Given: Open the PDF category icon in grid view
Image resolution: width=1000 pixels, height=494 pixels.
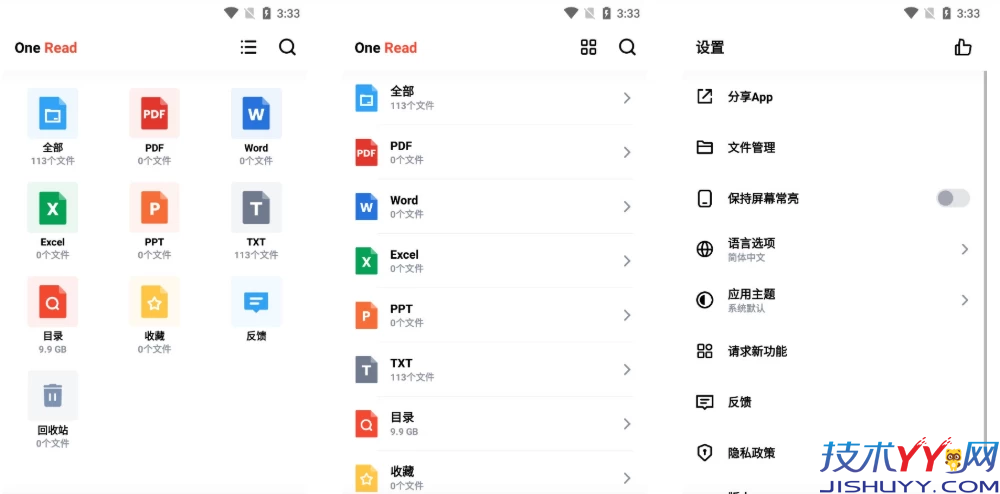Looking at the screenshot, I should tap(154, 113).
